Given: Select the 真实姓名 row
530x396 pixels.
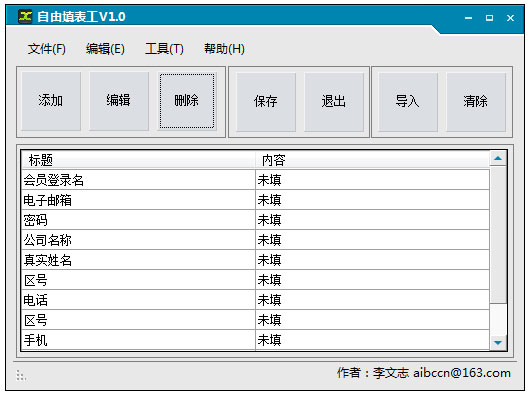Looking at the screenshot, I should [x=255, y=260].
